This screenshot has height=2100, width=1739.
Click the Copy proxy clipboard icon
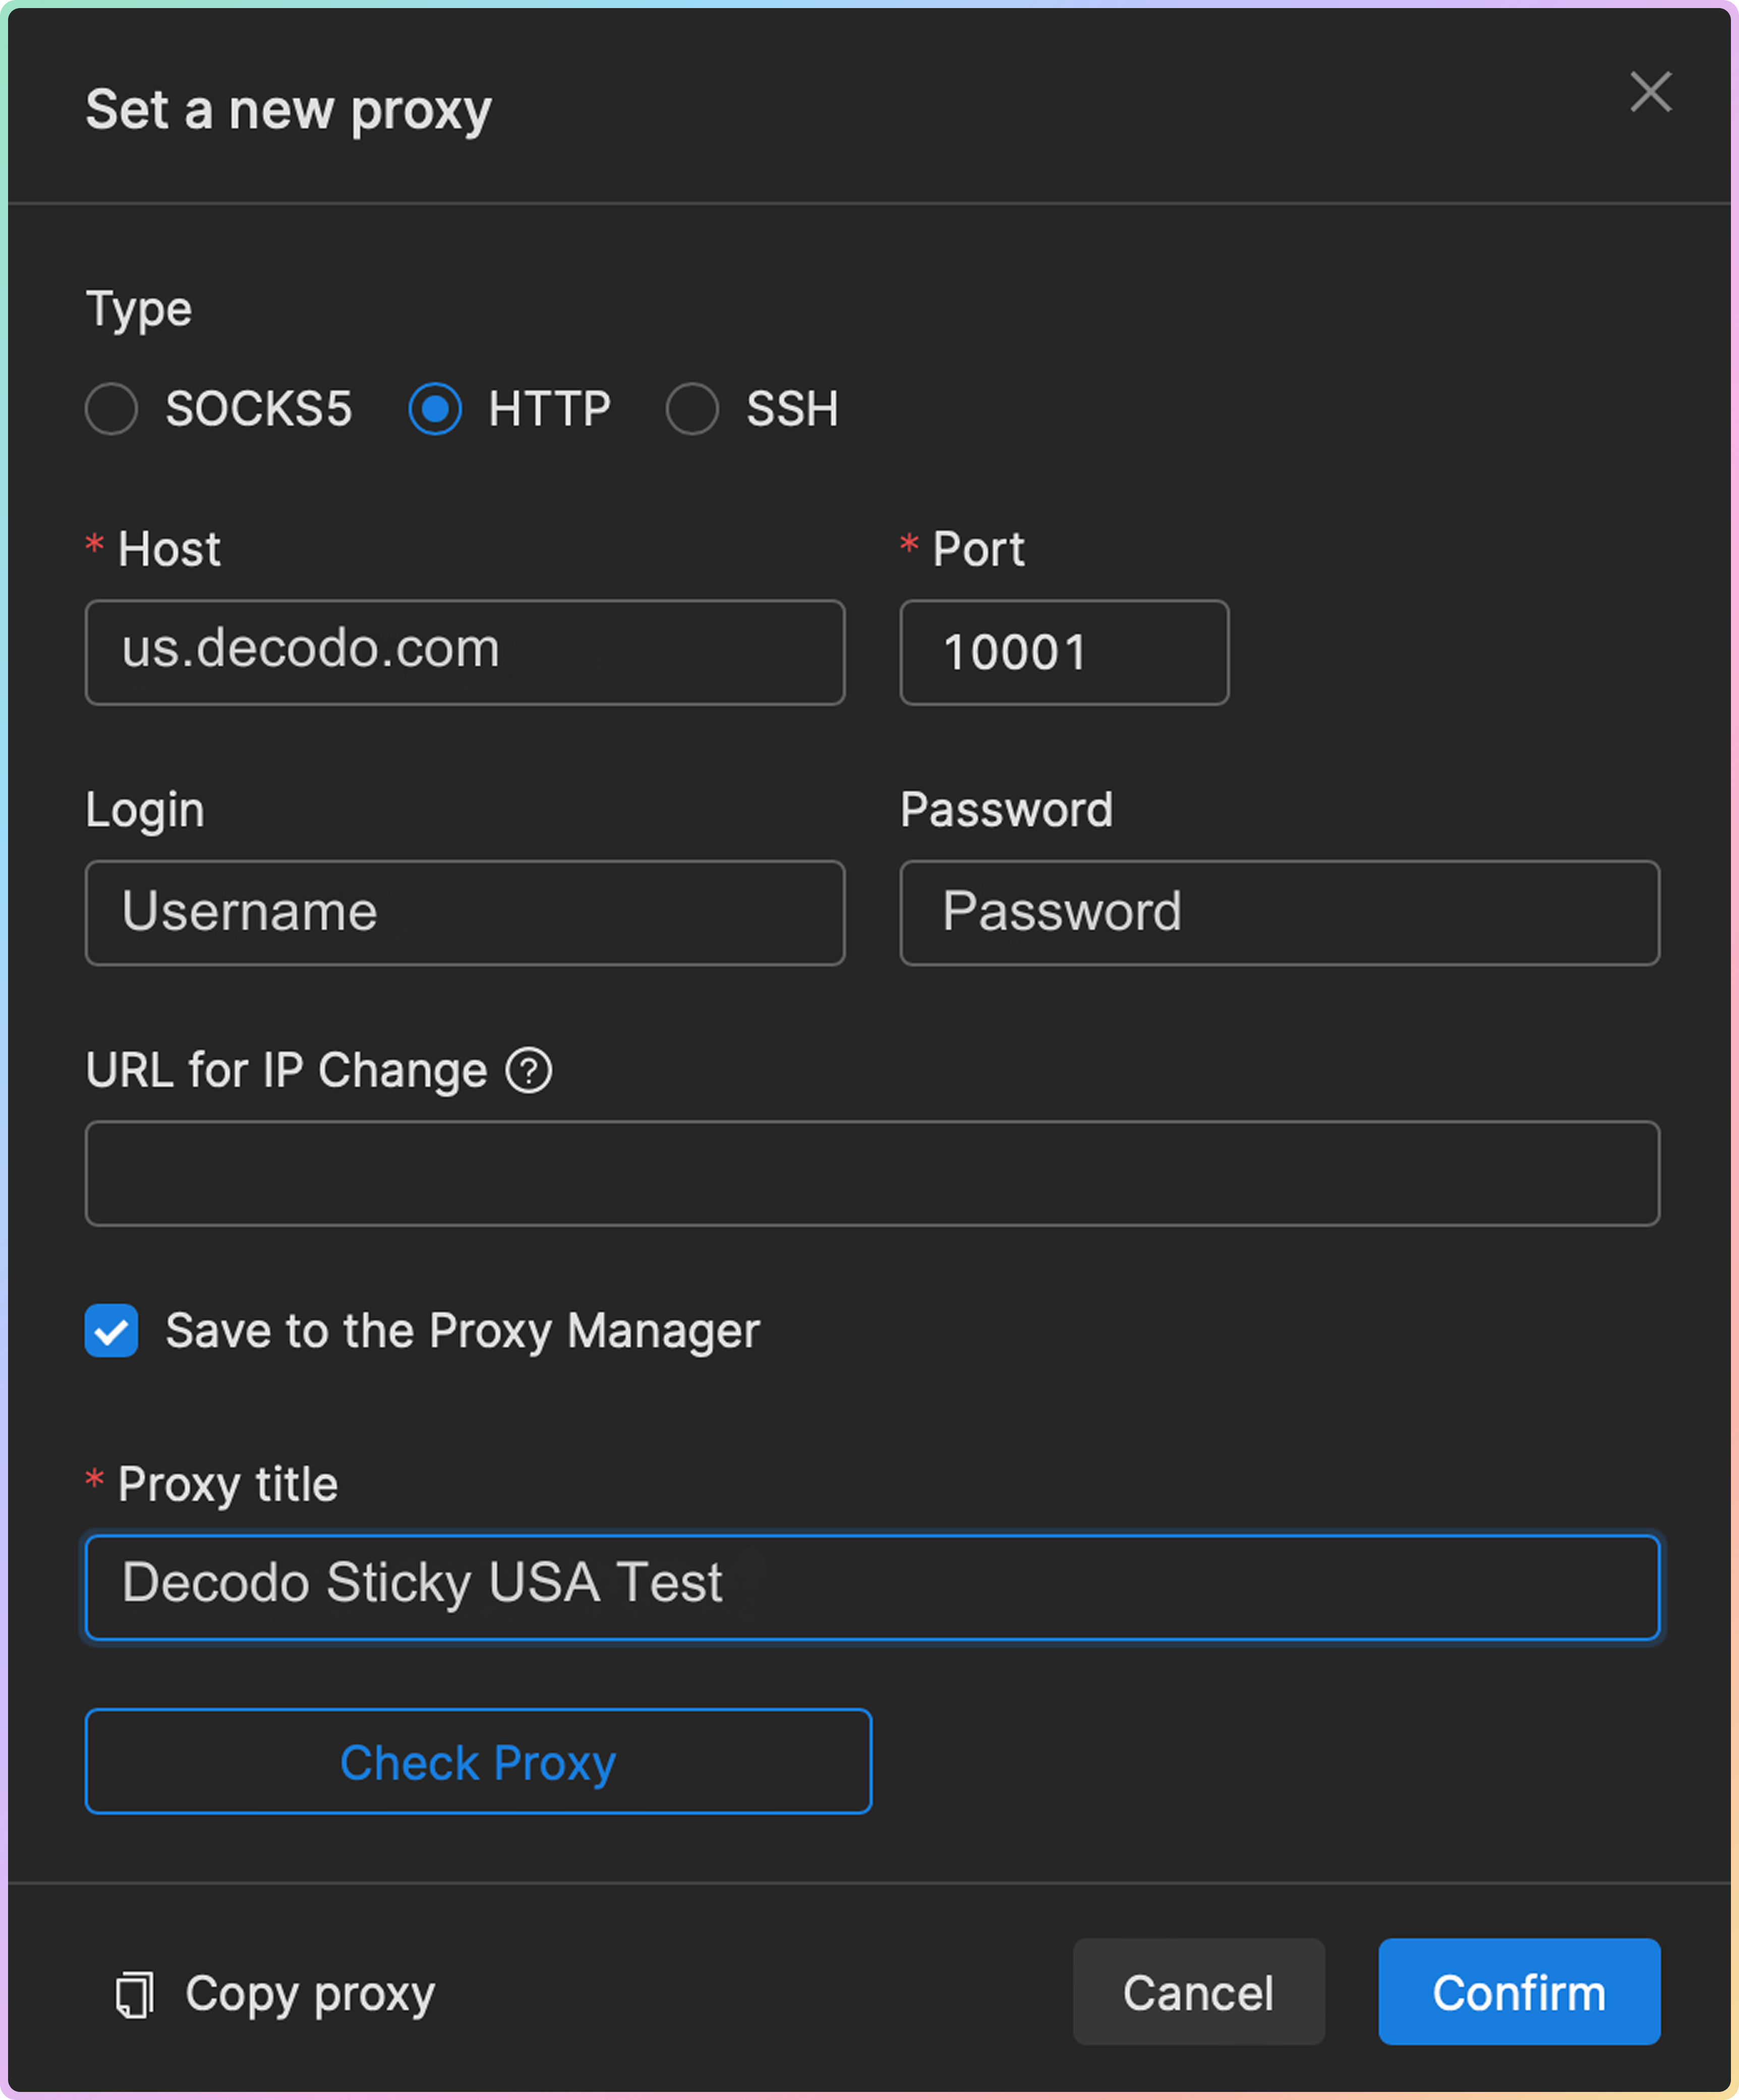[134, 1994]
